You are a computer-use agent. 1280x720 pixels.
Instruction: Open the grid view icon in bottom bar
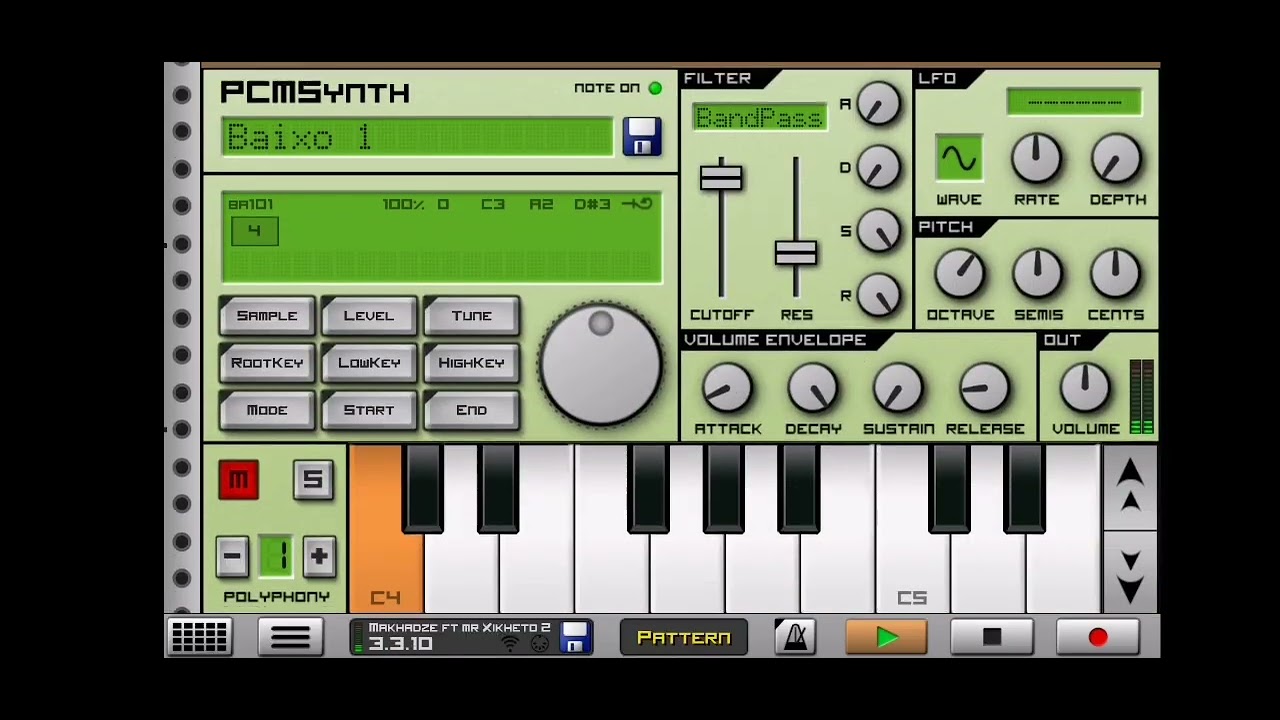(199, 637)
